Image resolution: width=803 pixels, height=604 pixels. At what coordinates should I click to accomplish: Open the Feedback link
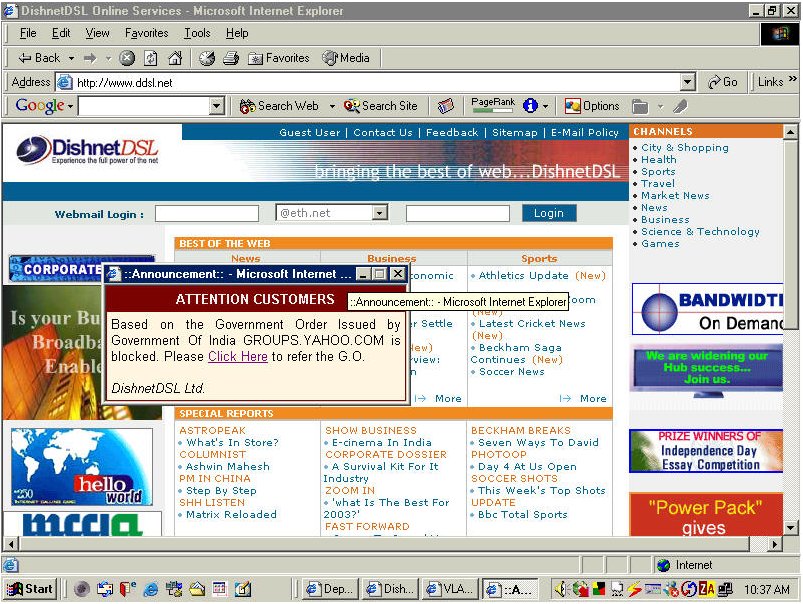[452, 133]
